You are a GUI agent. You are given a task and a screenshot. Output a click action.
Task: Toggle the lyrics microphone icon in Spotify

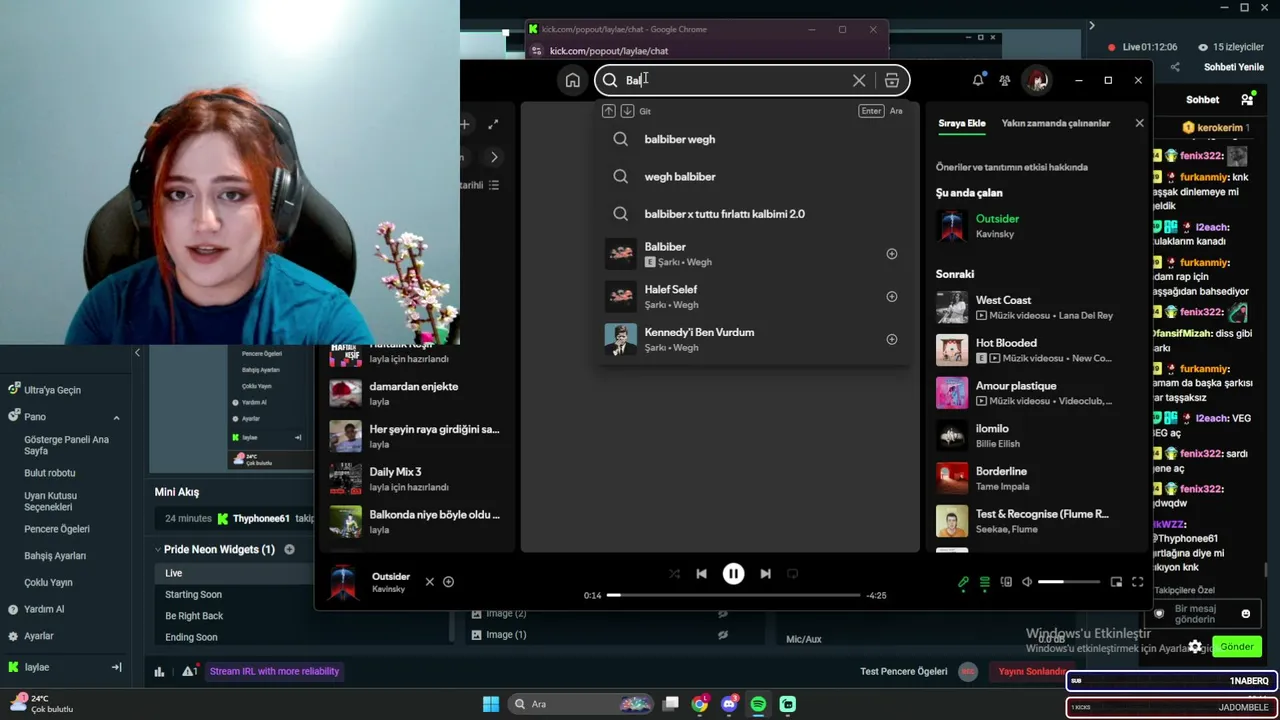[x=963, y=582]
